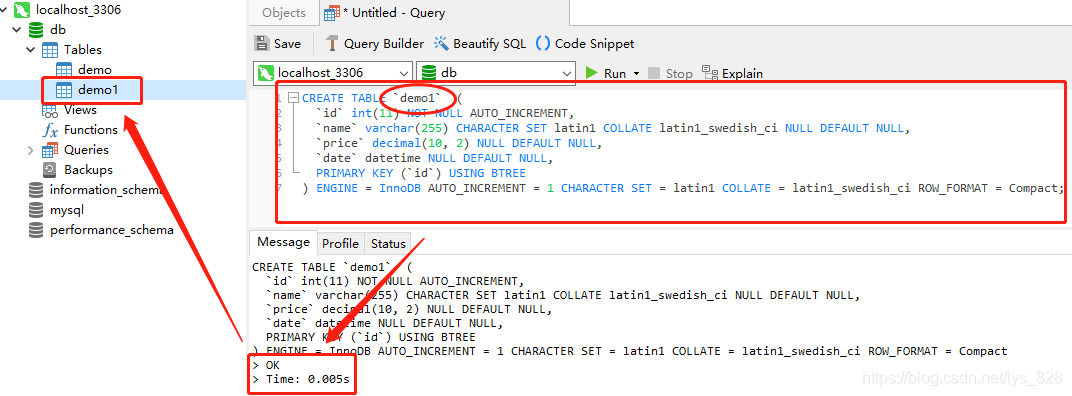Select the Functions tree row

pyautogui.click(x=123, y=130)
